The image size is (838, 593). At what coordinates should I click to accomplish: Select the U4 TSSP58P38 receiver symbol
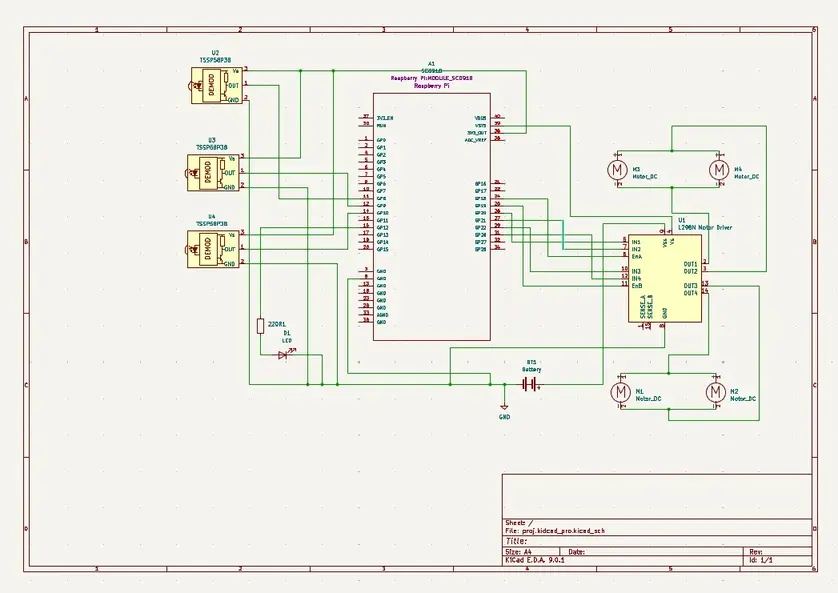click(213, 249)
